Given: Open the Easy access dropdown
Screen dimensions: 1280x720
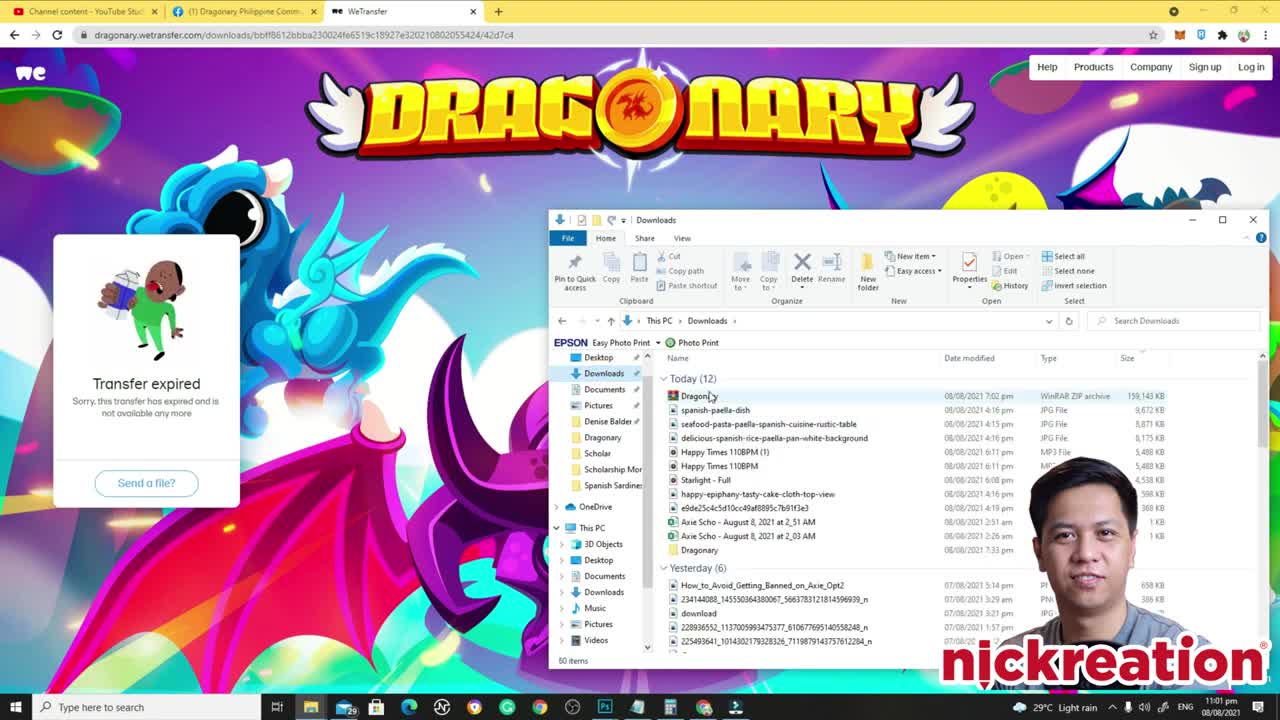Looking at the screenshot, I should click(x=914, y=271).
